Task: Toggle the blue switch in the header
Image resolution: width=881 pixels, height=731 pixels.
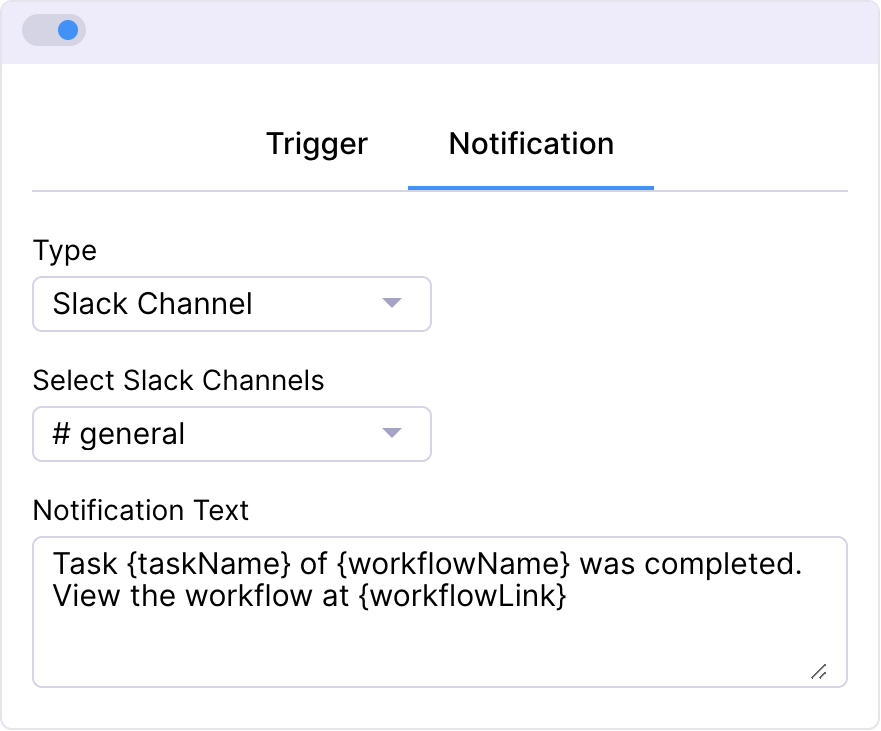Action: (x=55, y=30)
